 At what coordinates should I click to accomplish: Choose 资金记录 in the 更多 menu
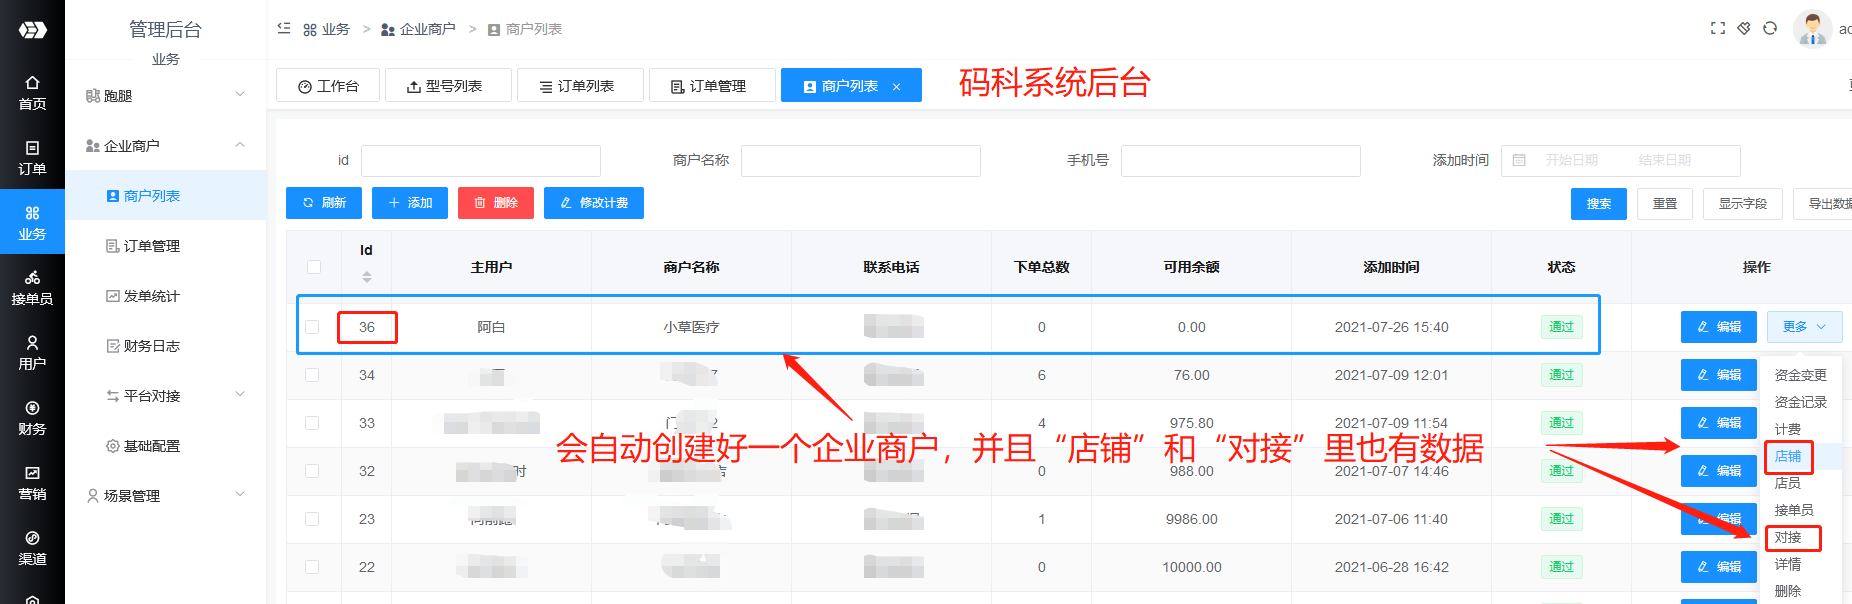coord(1800,402)
